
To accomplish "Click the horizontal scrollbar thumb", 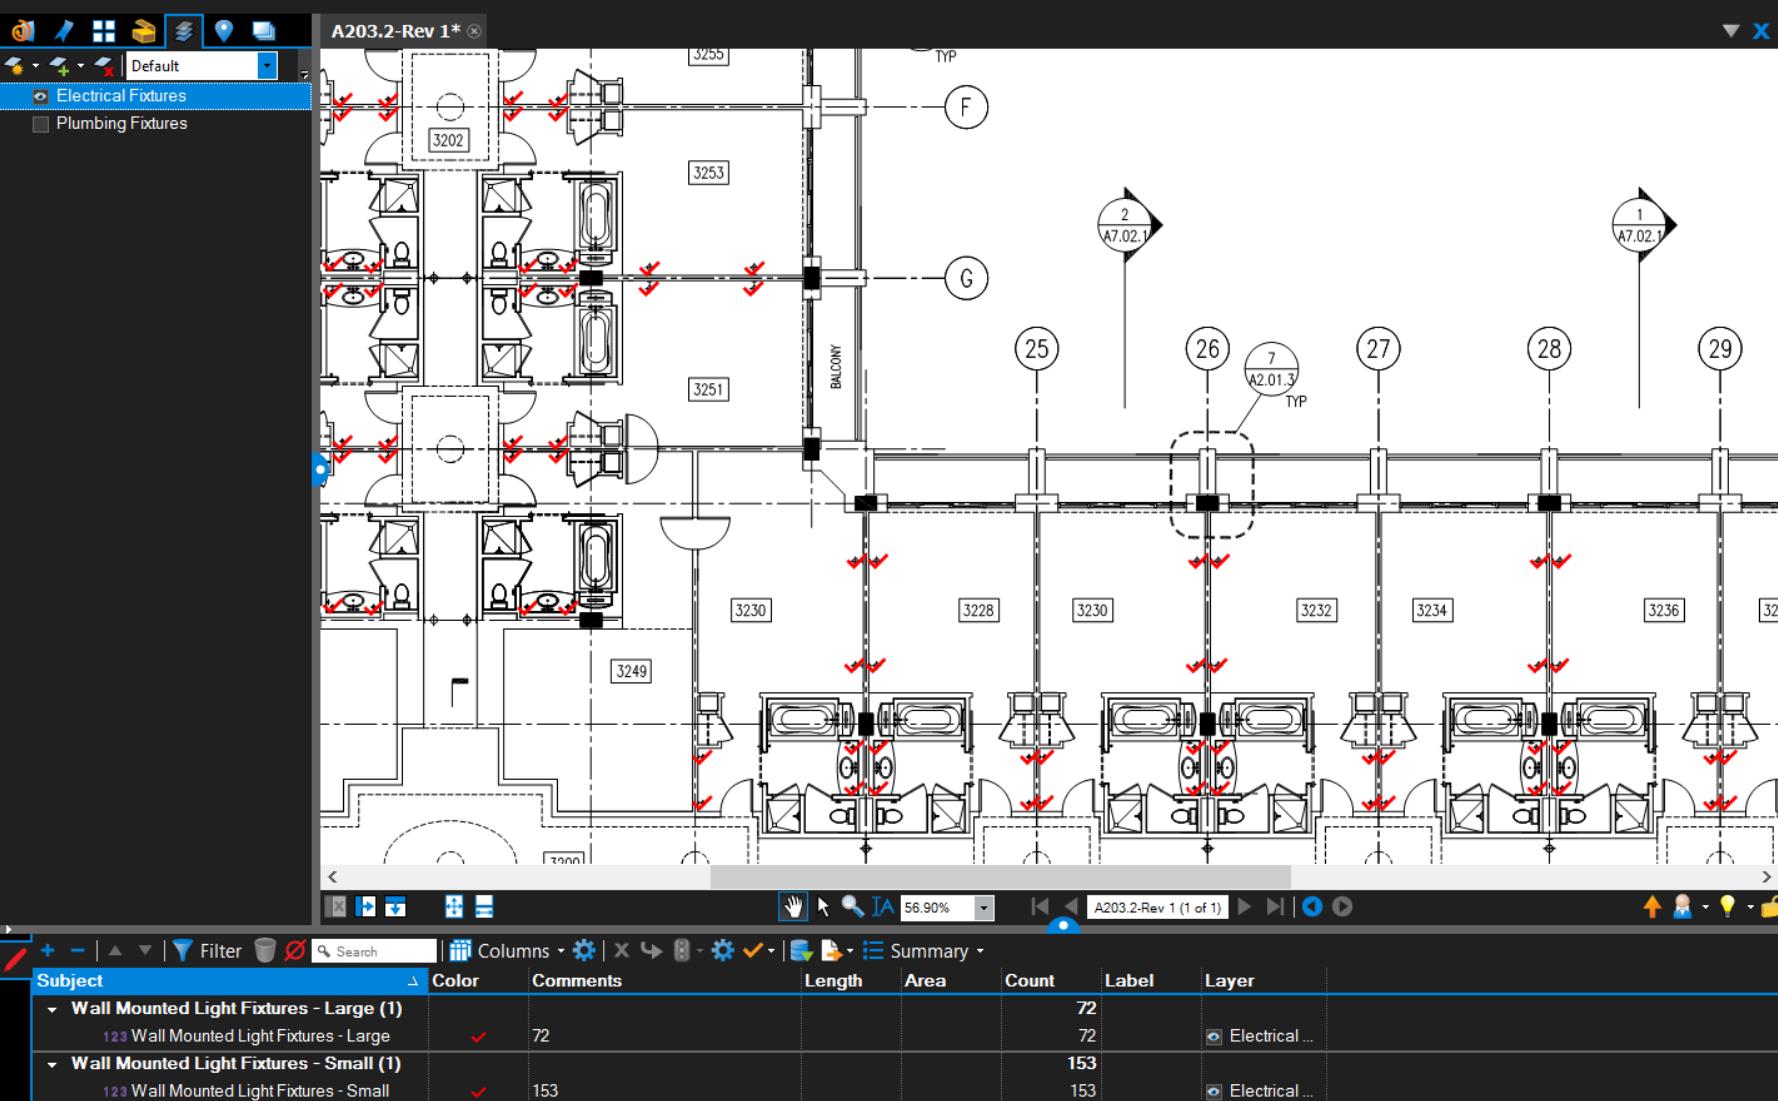I will 1000,877.
